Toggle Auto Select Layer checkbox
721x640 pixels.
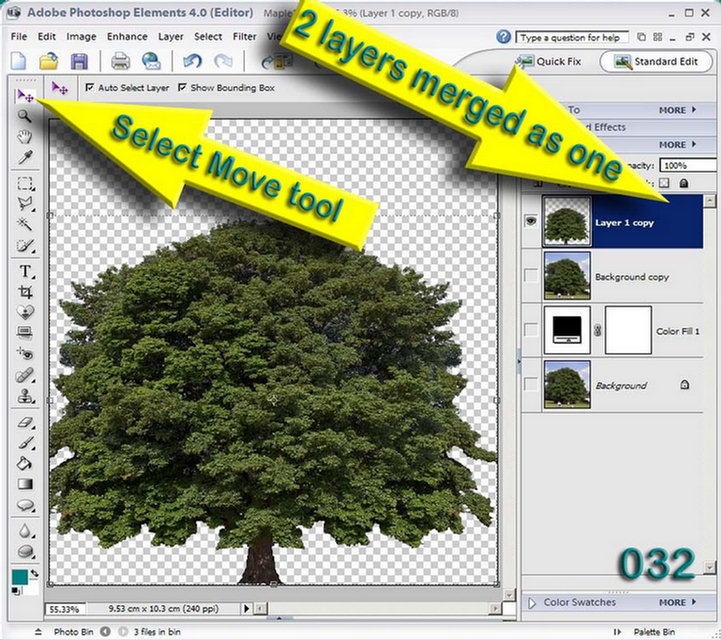pos(90,87)
